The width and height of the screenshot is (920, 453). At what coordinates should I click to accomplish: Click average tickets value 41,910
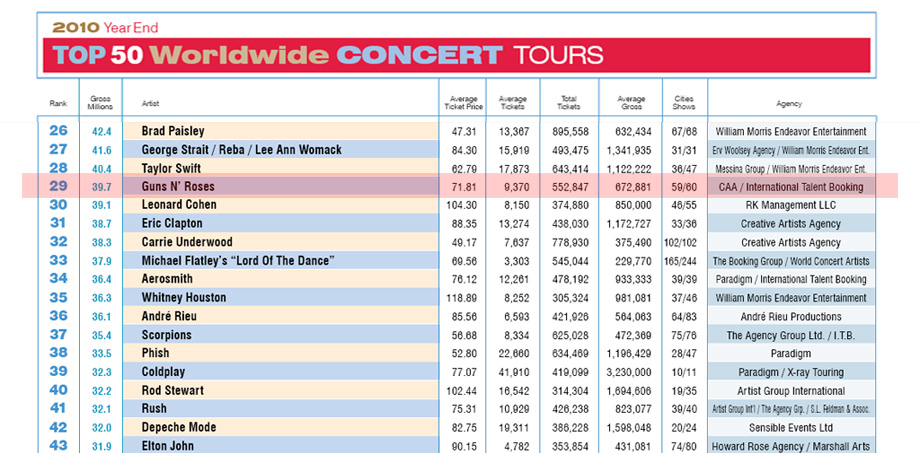[x=514, y=373]
